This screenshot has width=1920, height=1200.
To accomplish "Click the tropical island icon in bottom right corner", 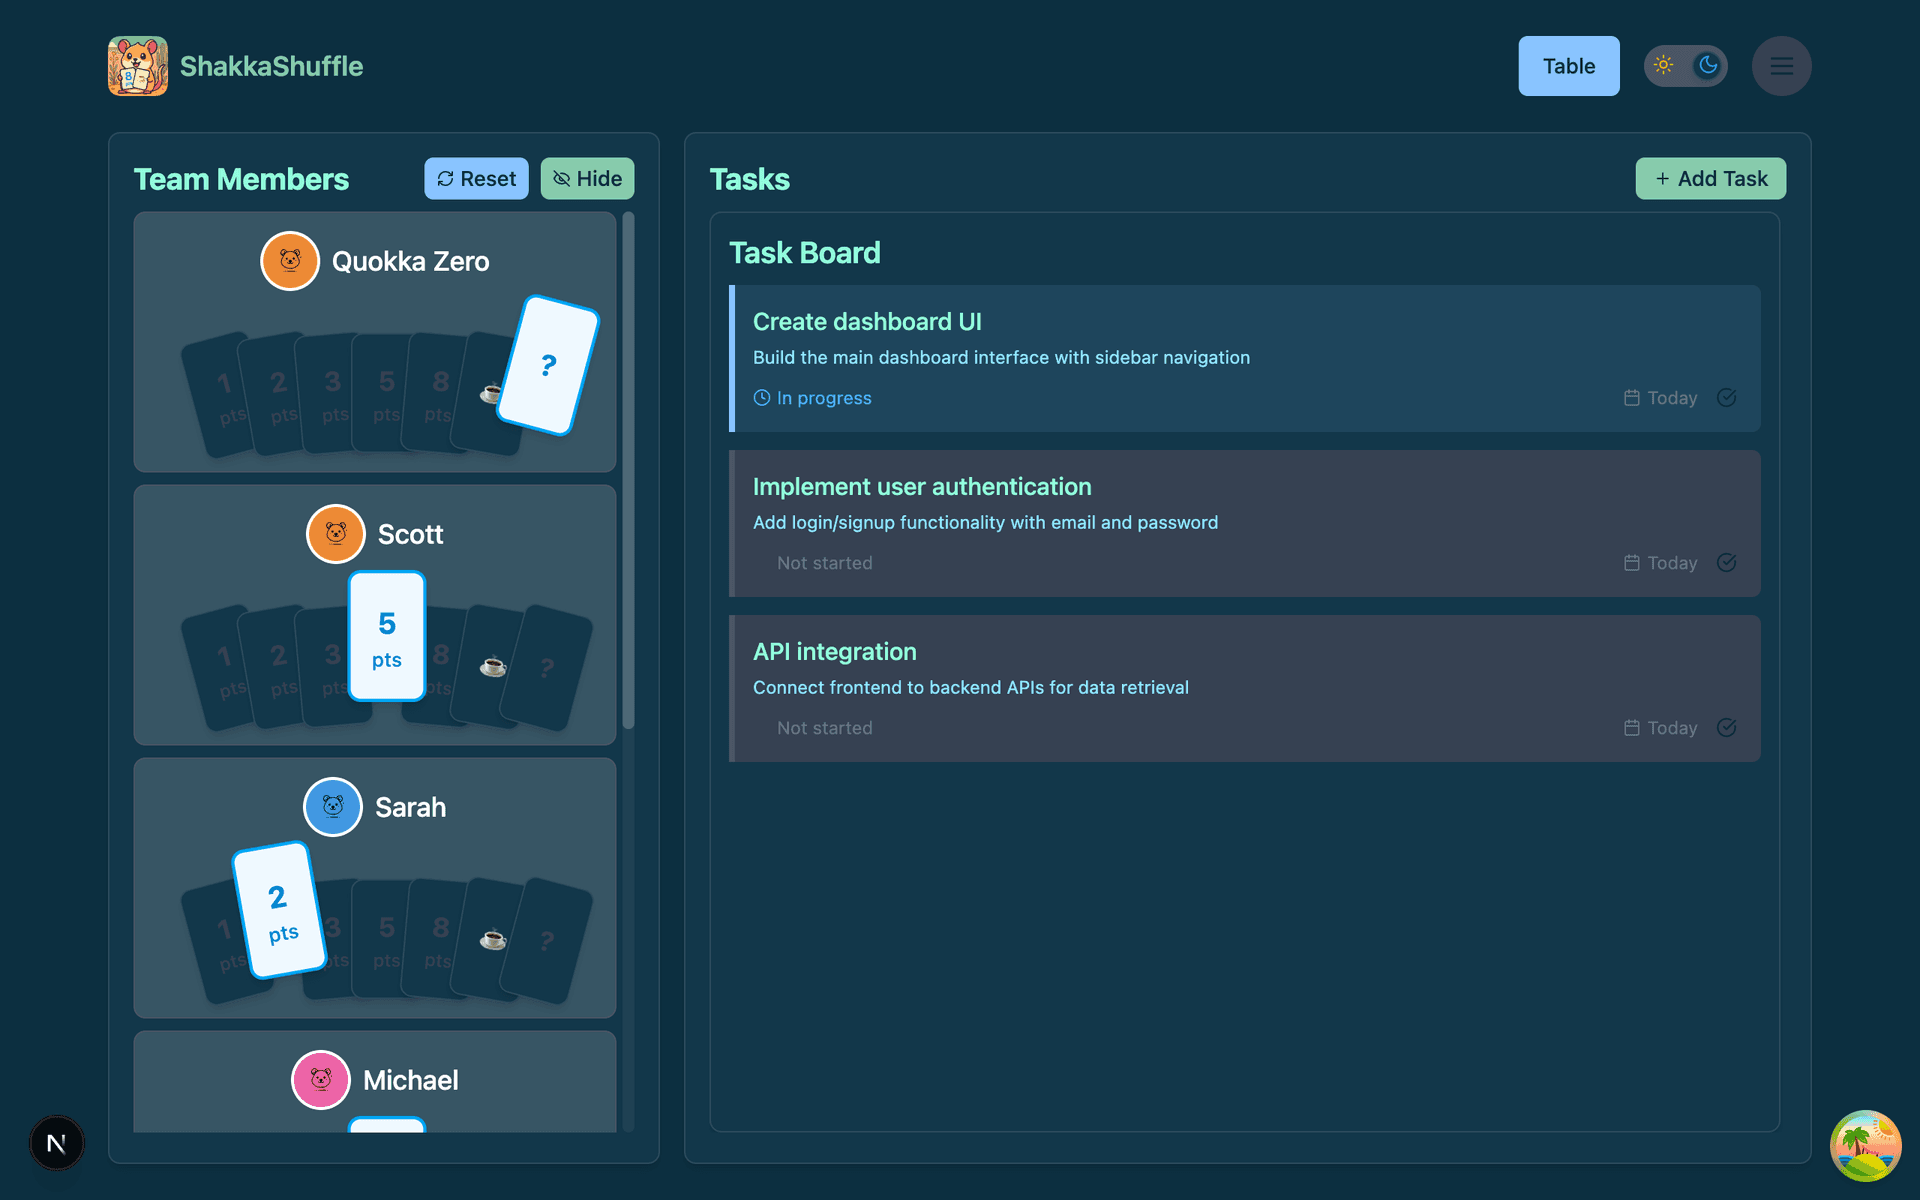I will click(x=1868, y=1145).
